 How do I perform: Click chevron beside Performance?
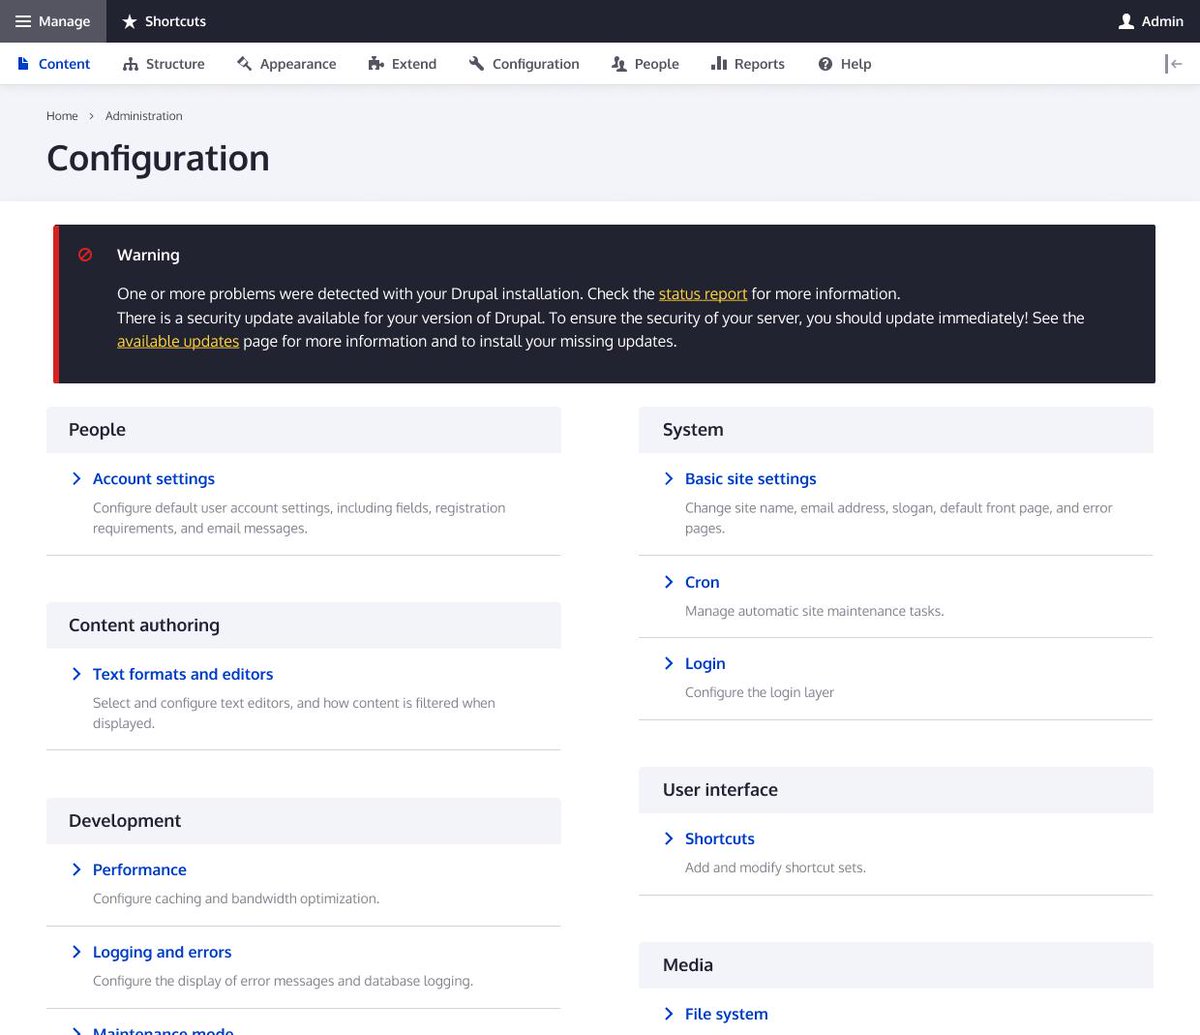tap(76, 870)
